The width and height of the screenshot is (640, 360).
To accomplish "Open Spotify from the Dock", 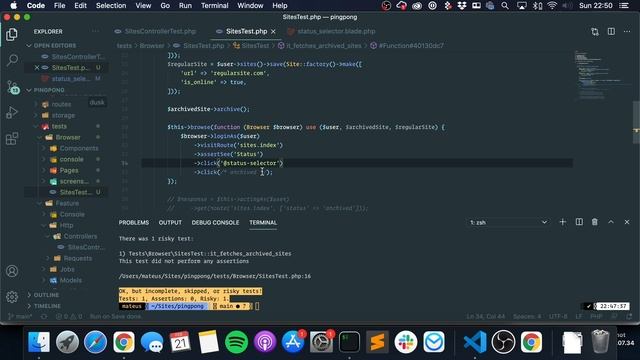I will [x=236, y=342].
